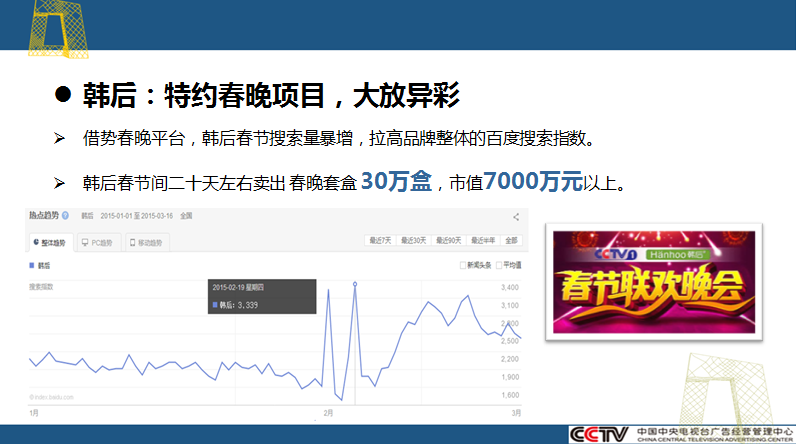Choose the 最近半年 time range

[x=483, y=241]
